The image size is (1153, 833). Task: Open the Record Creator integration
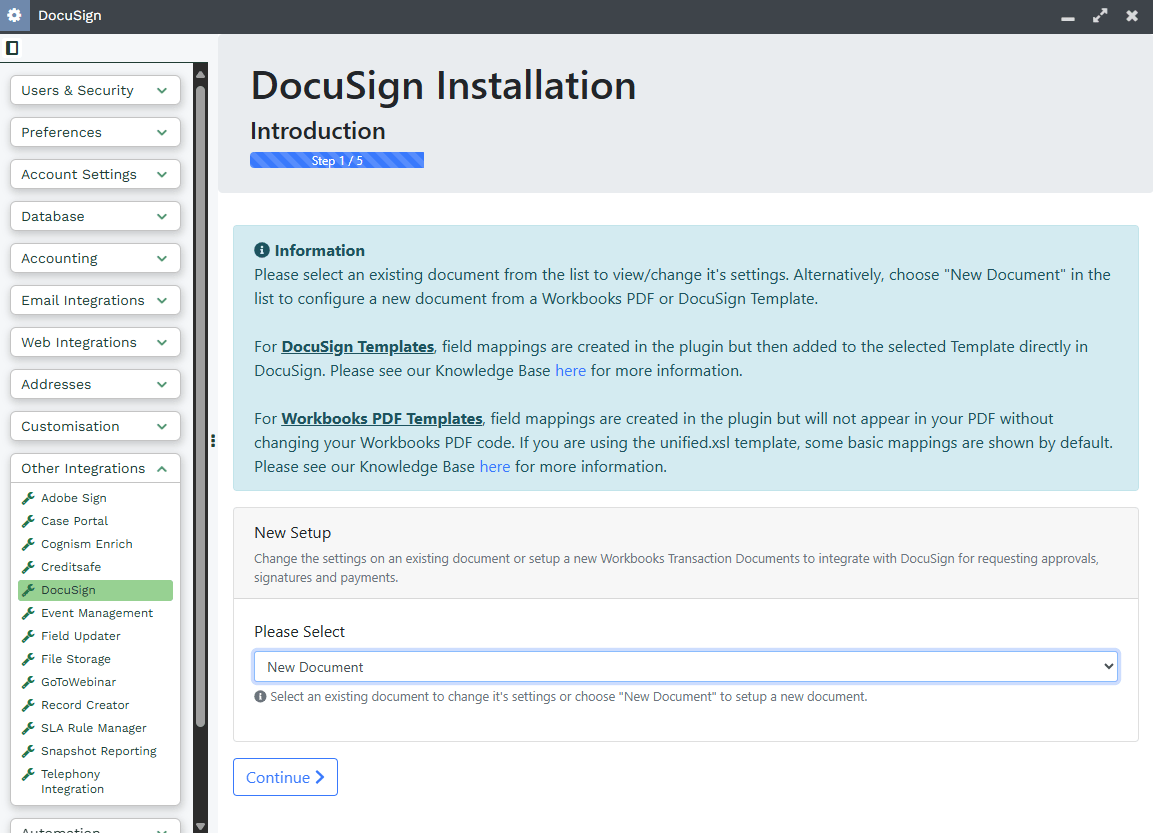[85, 704]
